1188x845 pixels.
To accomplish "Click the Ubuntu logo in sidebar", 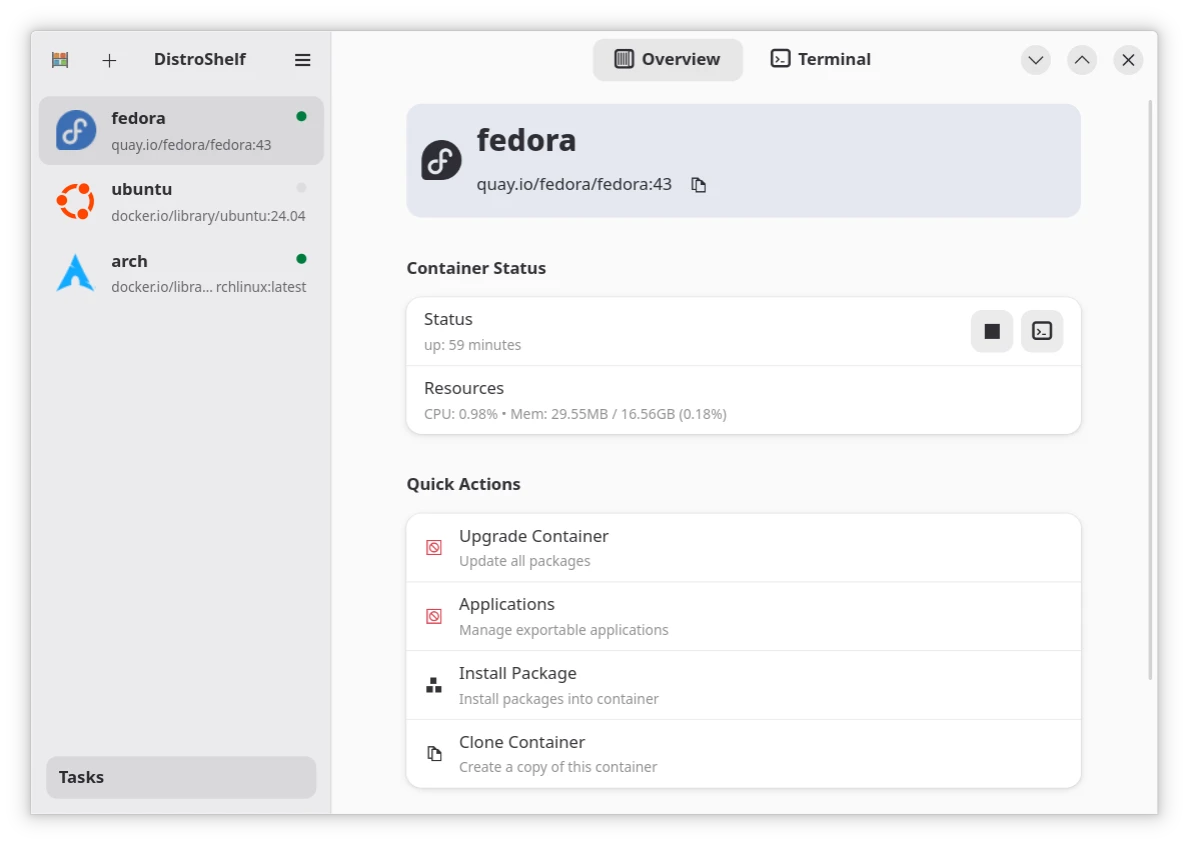I will [76, 202].
